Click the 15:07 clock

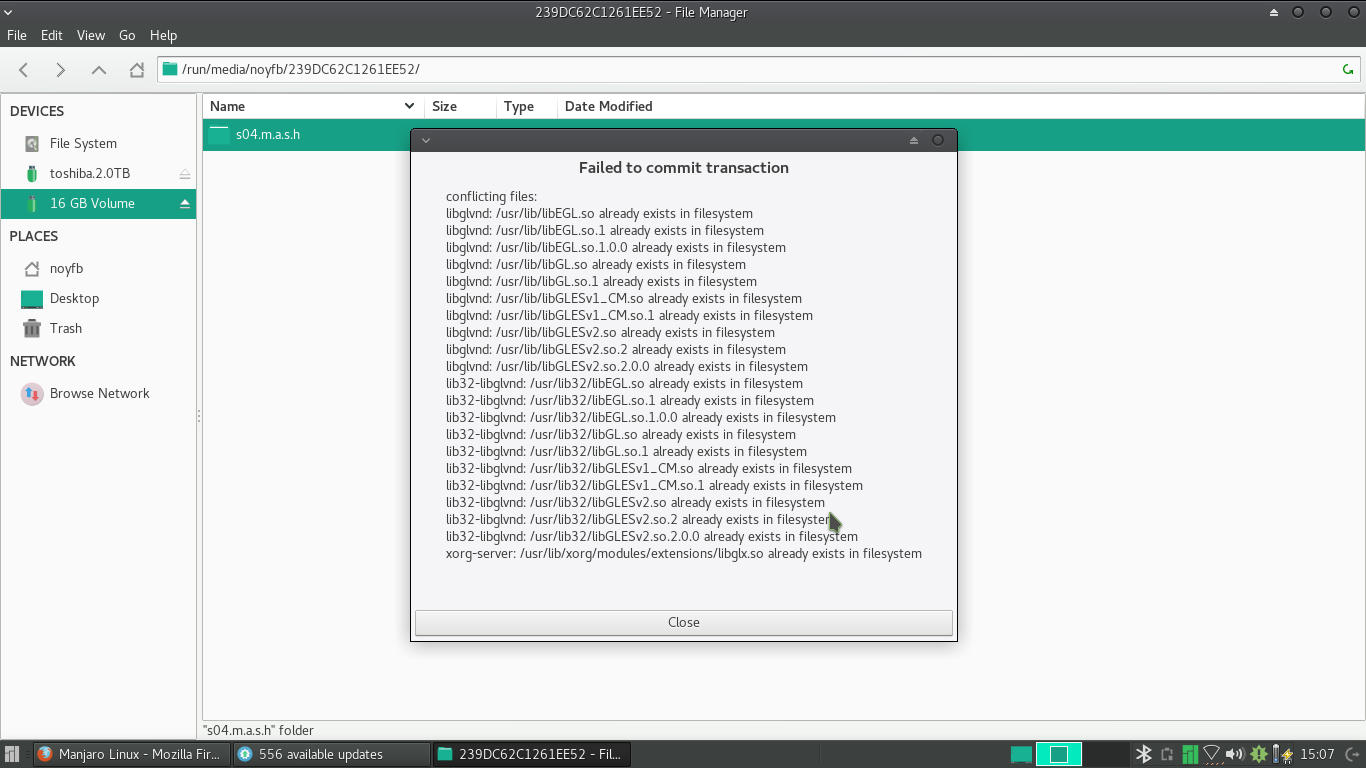click(1318, 754)
